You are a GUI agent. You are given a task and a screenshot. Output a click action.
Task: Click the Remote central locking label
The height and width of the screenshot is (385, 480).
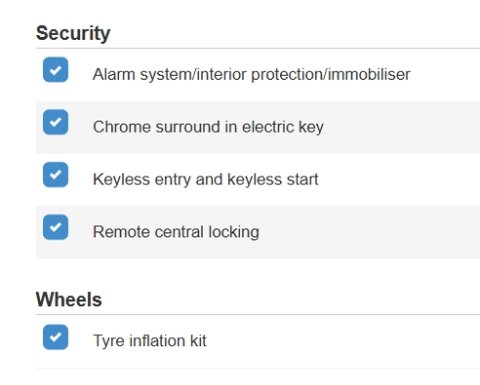point(176,232)
